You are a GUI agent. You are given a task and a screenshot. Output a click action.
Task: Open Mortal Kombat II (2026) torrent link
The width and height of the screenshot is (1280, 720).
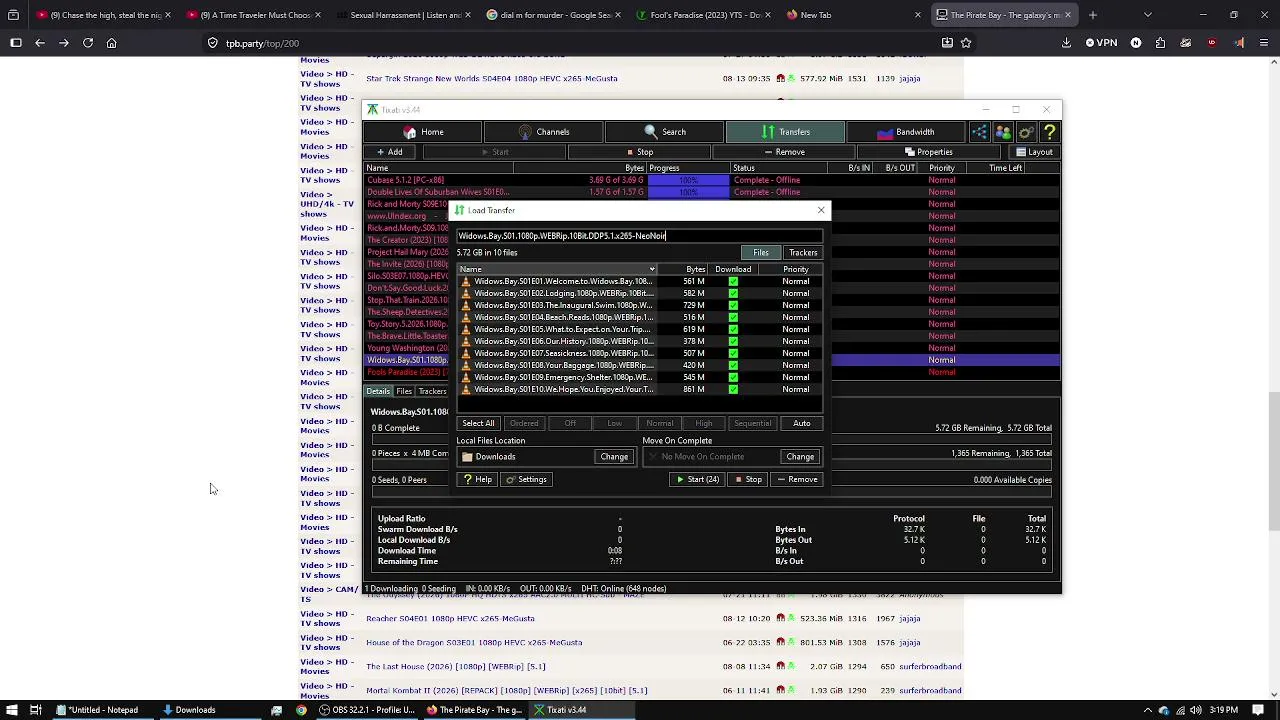coord(507,690)
